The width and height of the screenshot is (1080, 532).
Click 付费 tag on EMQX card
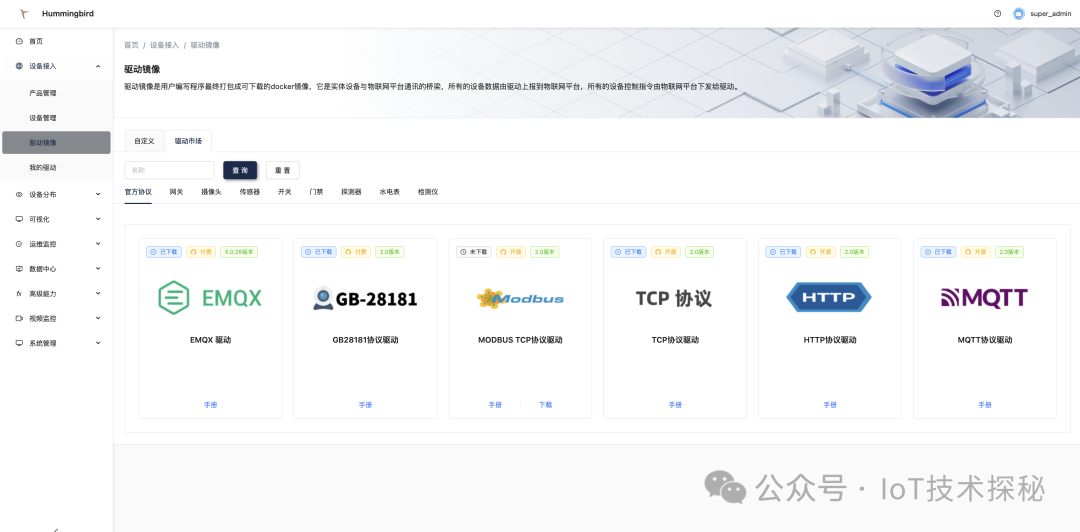(200, 252)
